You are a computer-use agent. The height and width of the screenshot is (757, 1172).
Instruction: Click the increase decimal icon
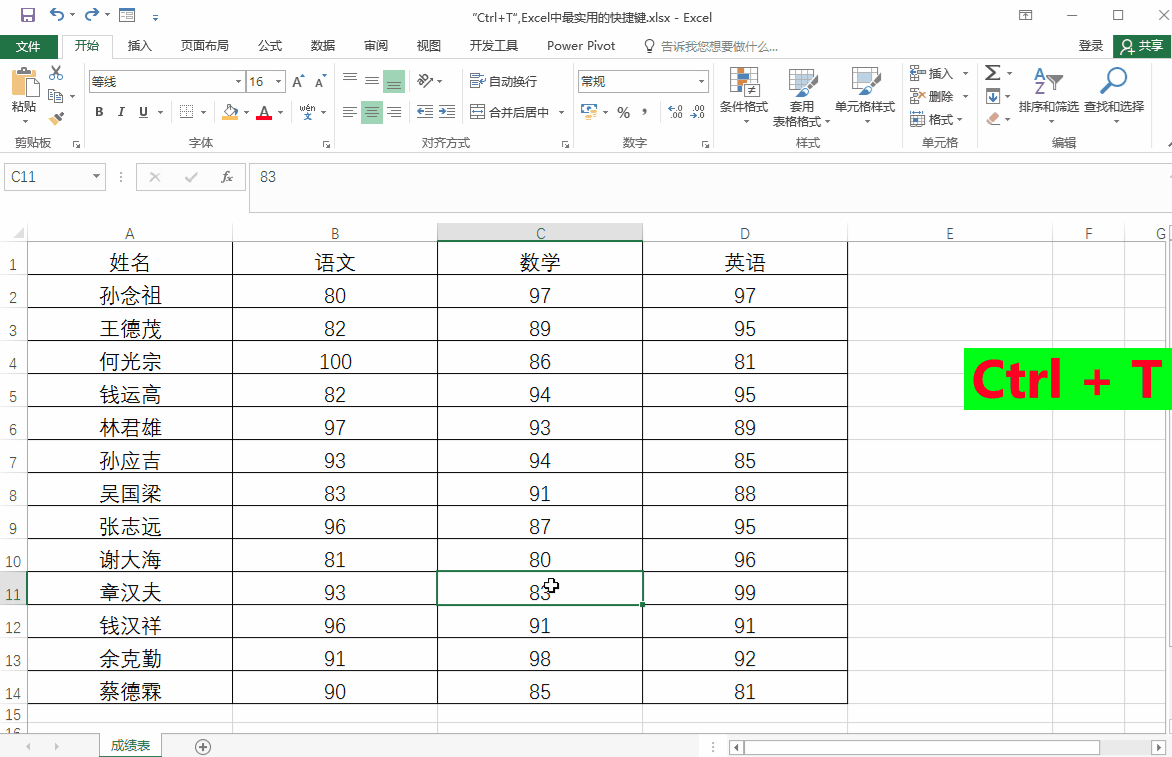(x=675, y=112)
